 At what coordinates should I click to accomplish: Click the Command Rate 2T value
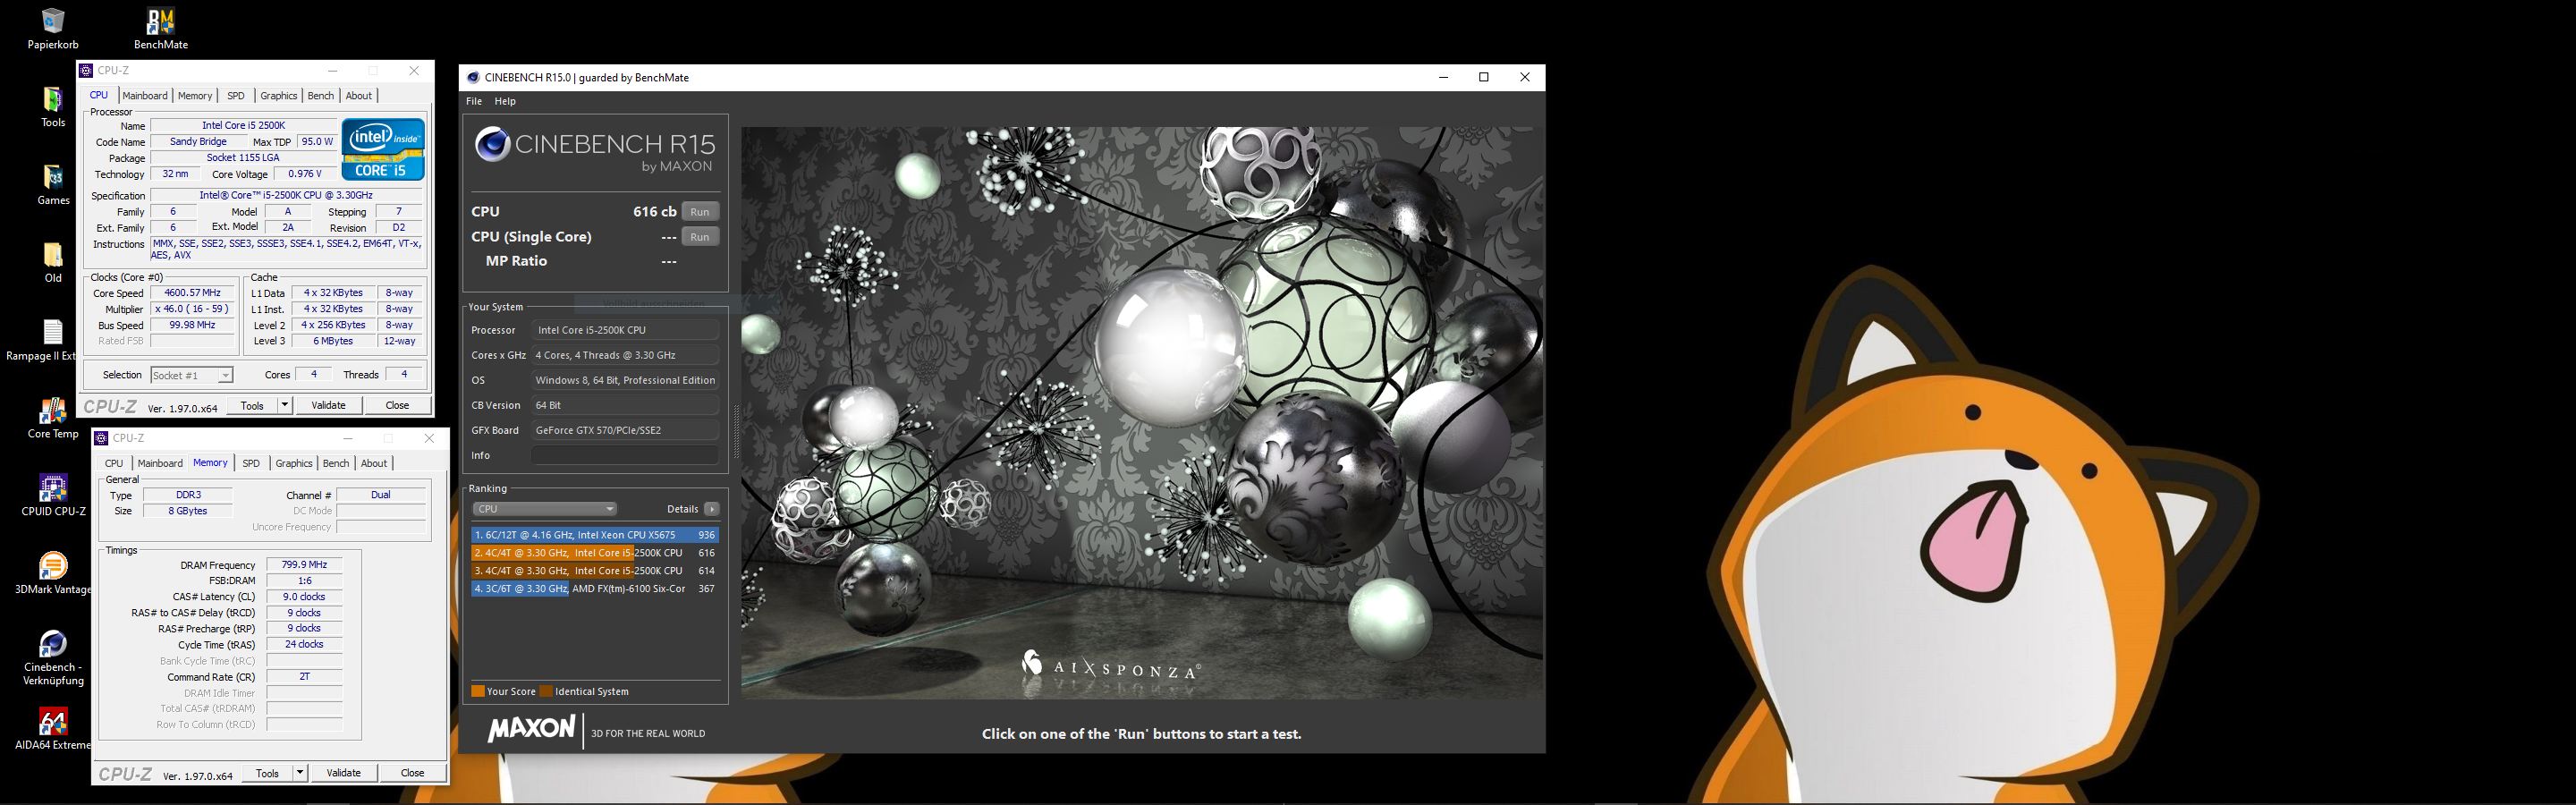[305, 677]
